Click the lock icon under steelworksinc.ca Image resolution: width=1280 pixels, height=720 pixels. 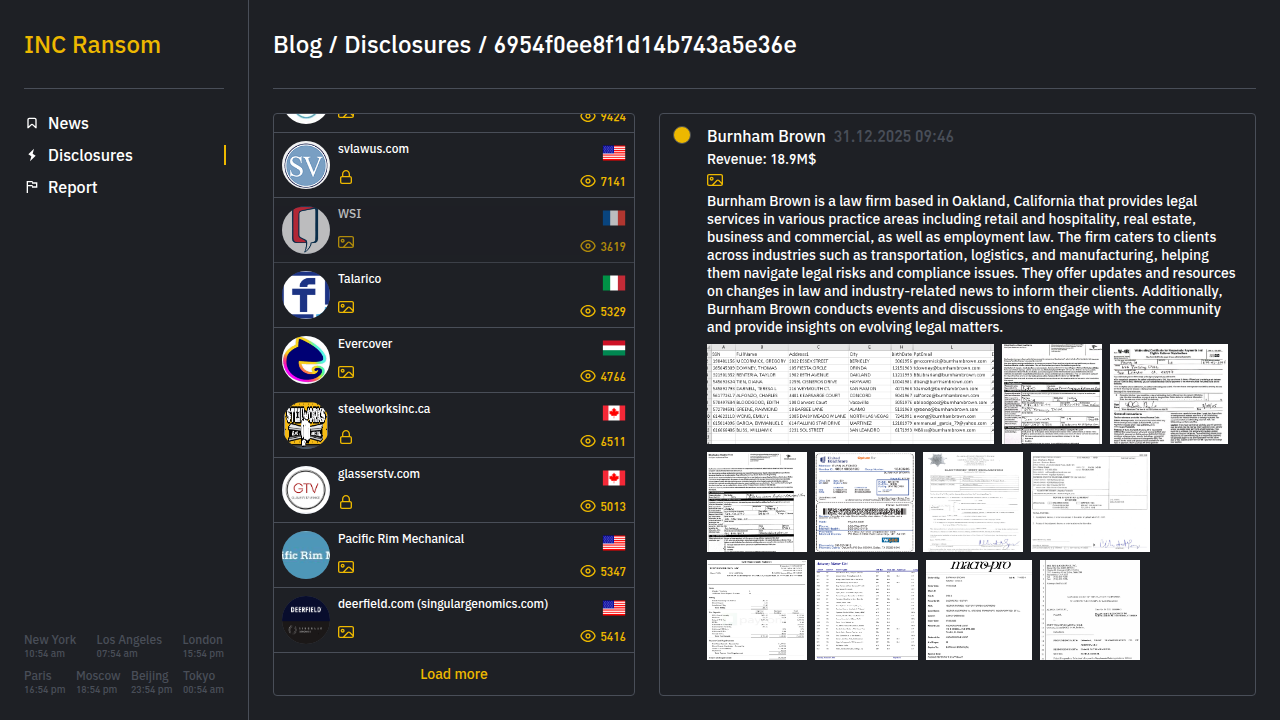coord(346,438)
